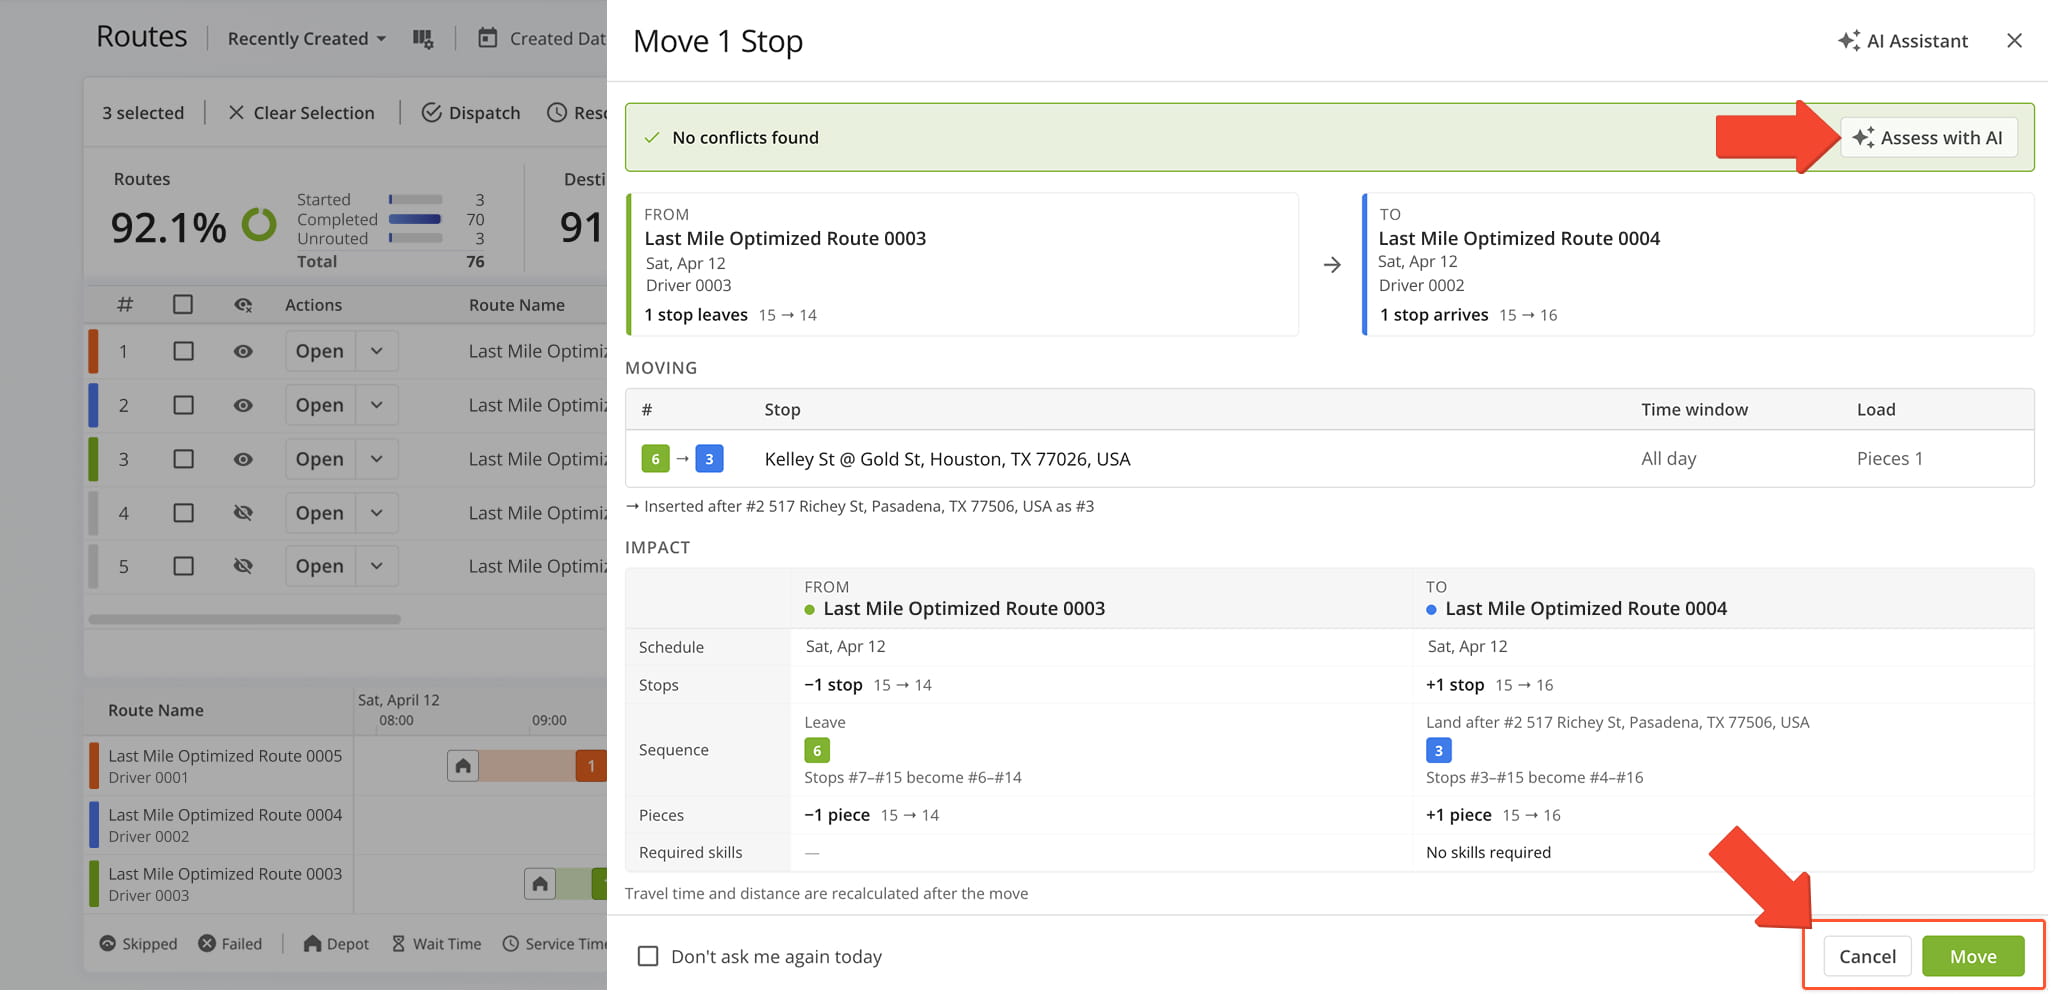The image size is (2051, 995).
Task: Click the routes completion progress ring
Action: pyautogui.click(x=259, y=224)
